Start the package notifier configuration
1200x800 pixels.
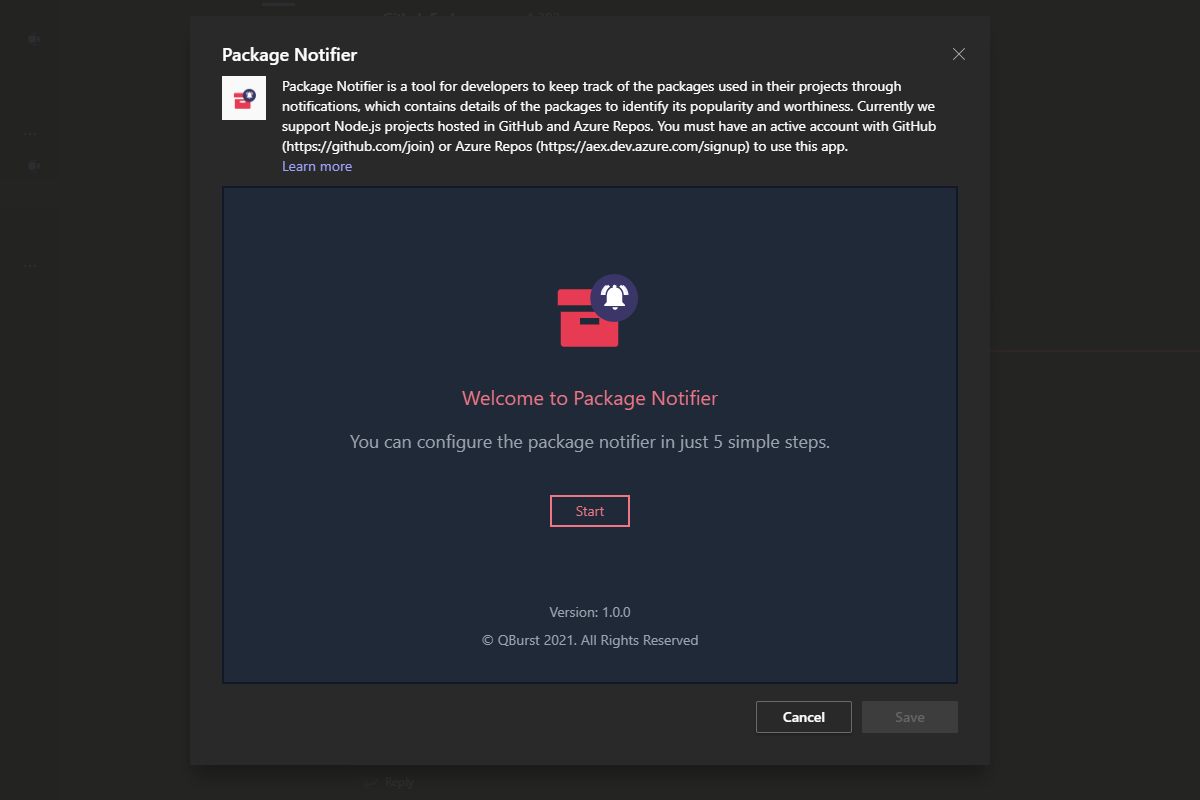click(x=590, y=511)
